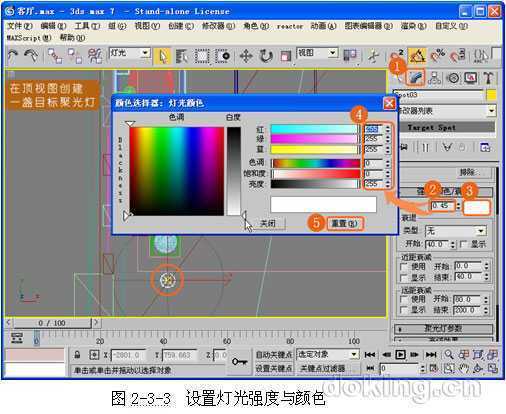
Task: Click the Undo arrow icon
Action: tap(13, 56)
